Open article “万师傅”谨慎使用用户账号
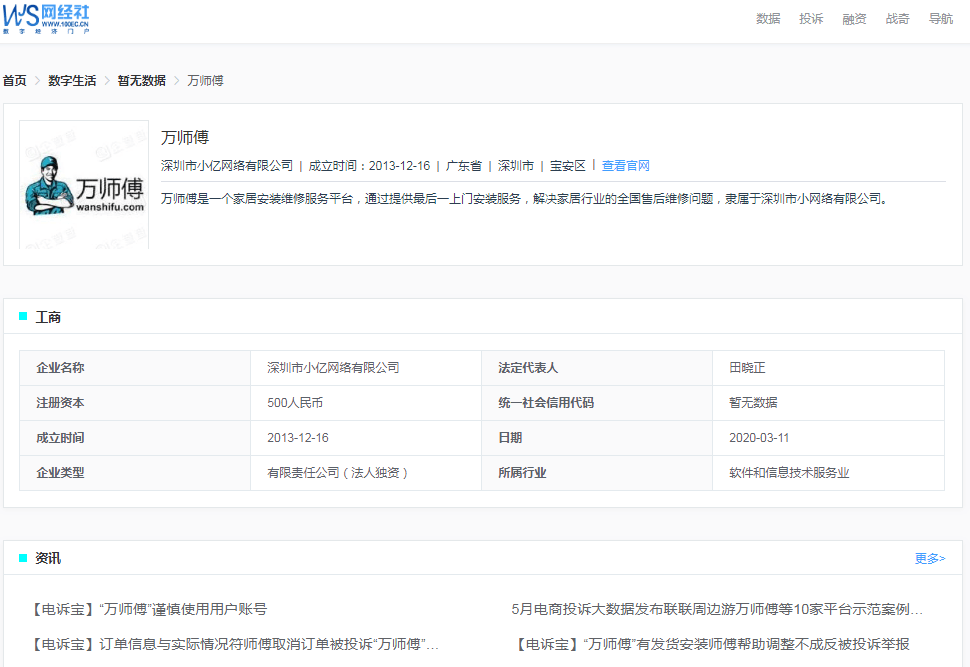Screen dimensions: 970x667 click(x=148, y=609)
